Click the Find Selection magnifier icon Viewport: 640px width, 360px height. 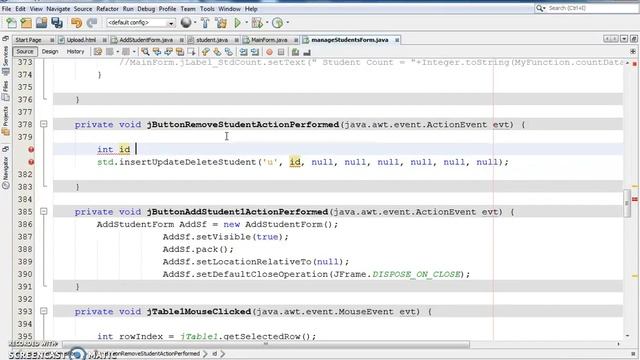coord(145,52)
